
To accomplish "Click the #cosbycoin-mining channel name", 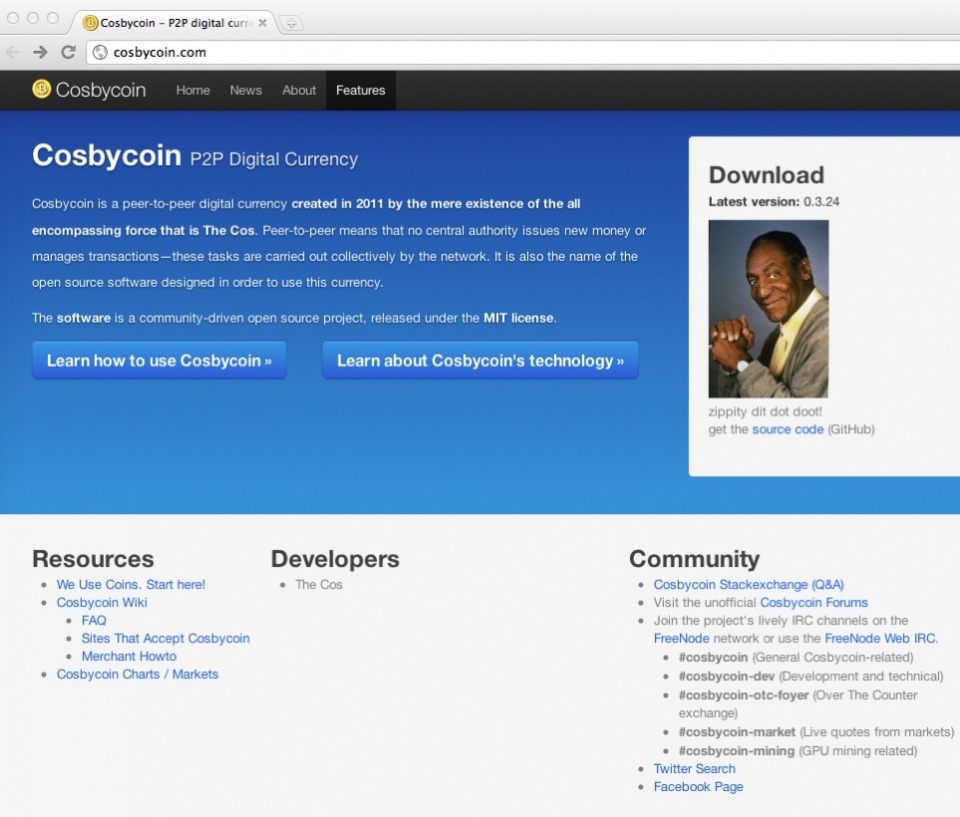I will [737, 751].
